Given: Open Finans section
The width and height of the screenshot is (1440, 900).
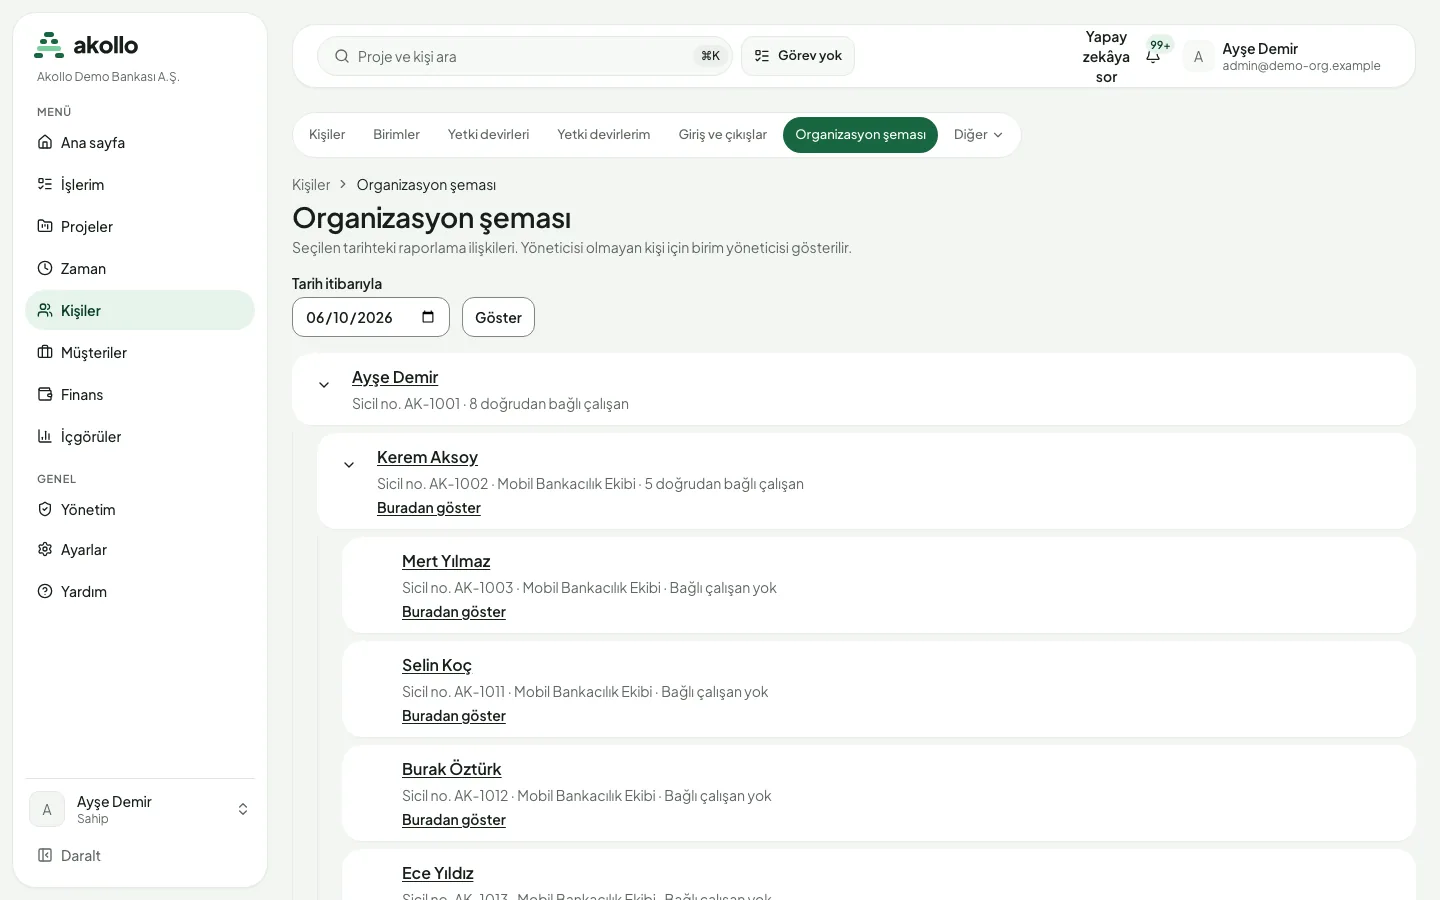Looking at the screenshot, I should click(x=140, y=394).
